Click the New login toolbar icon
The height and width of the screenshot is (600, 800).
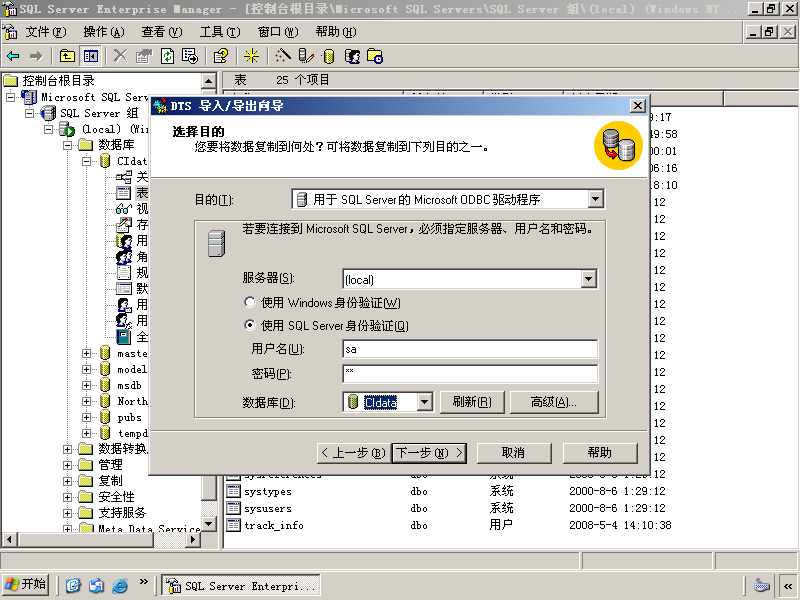coord(352,56)
